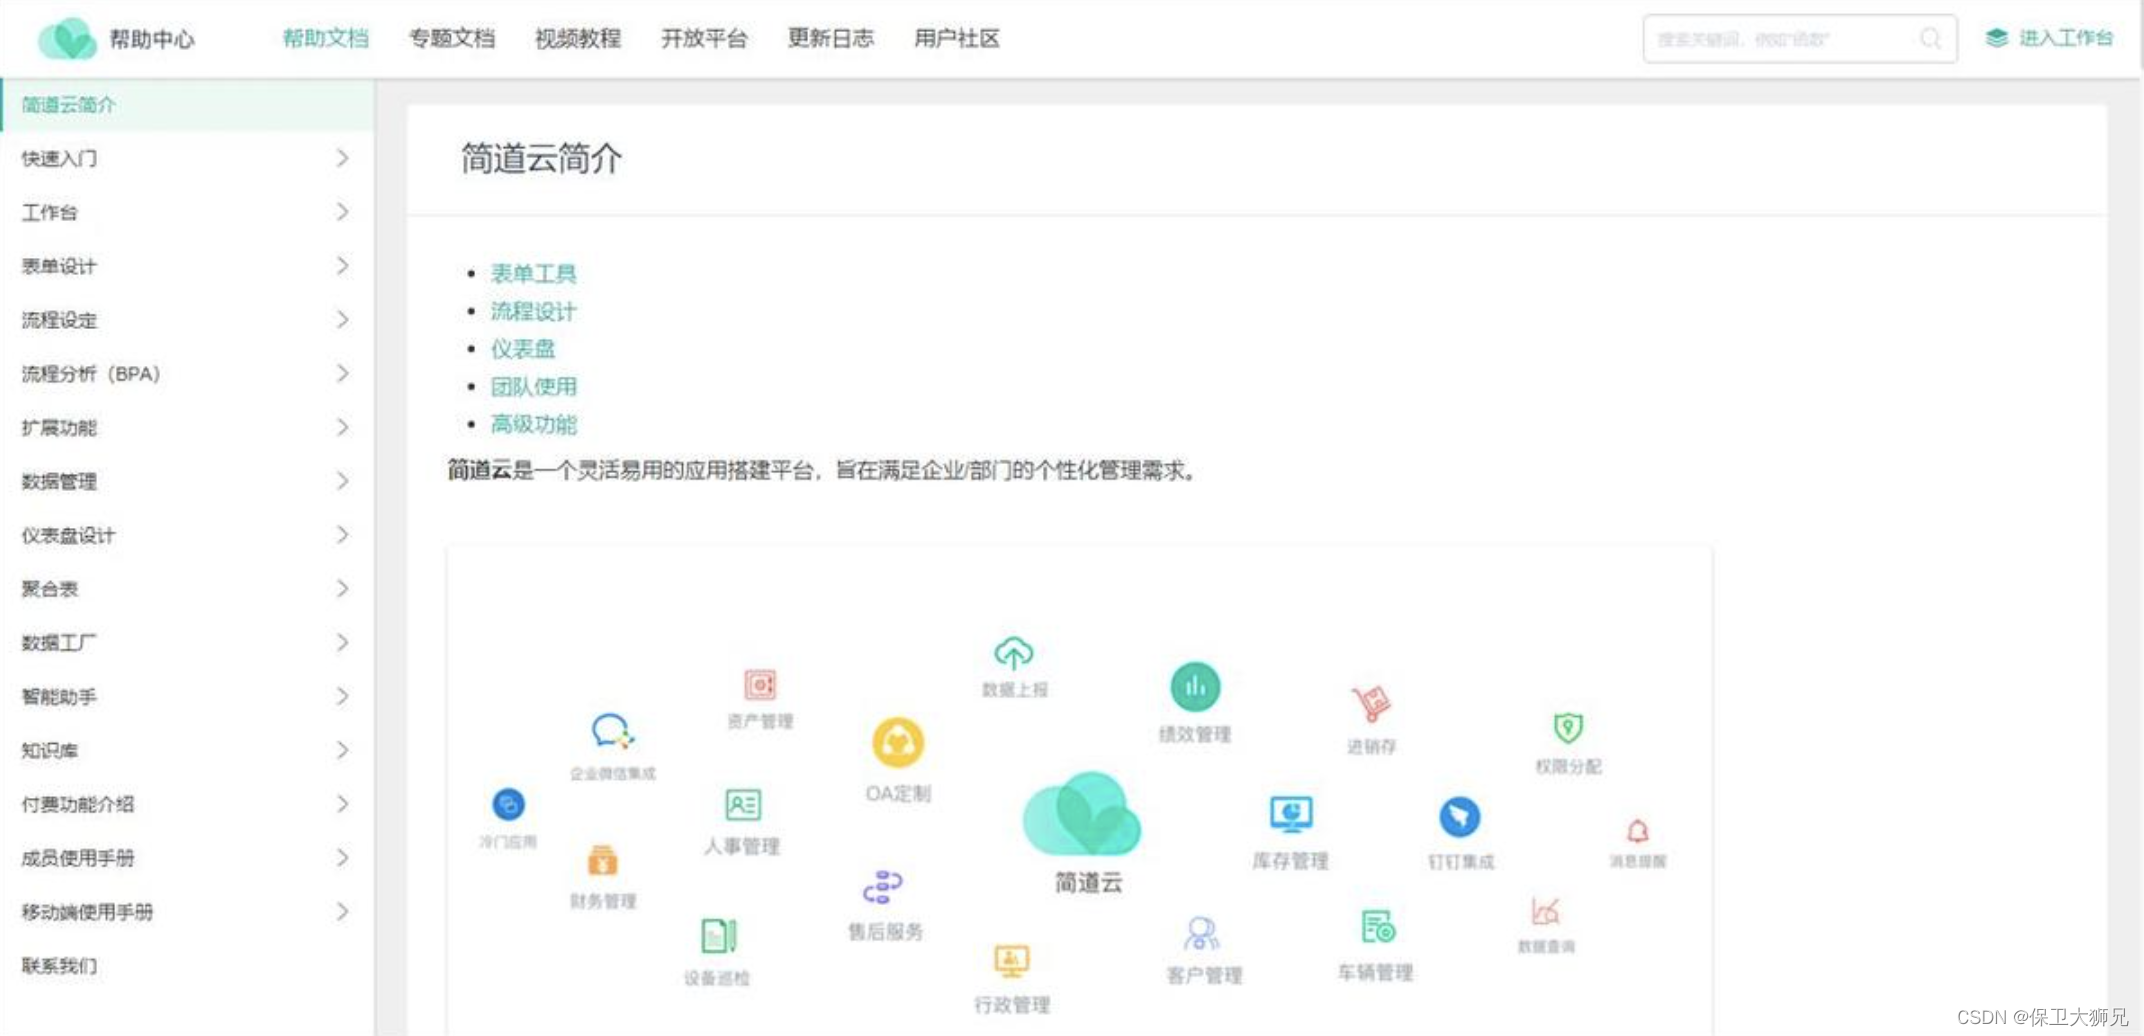Expand the 数据工厂 sidebar chevron
2144x1036 pixels.
click(342, 643)
